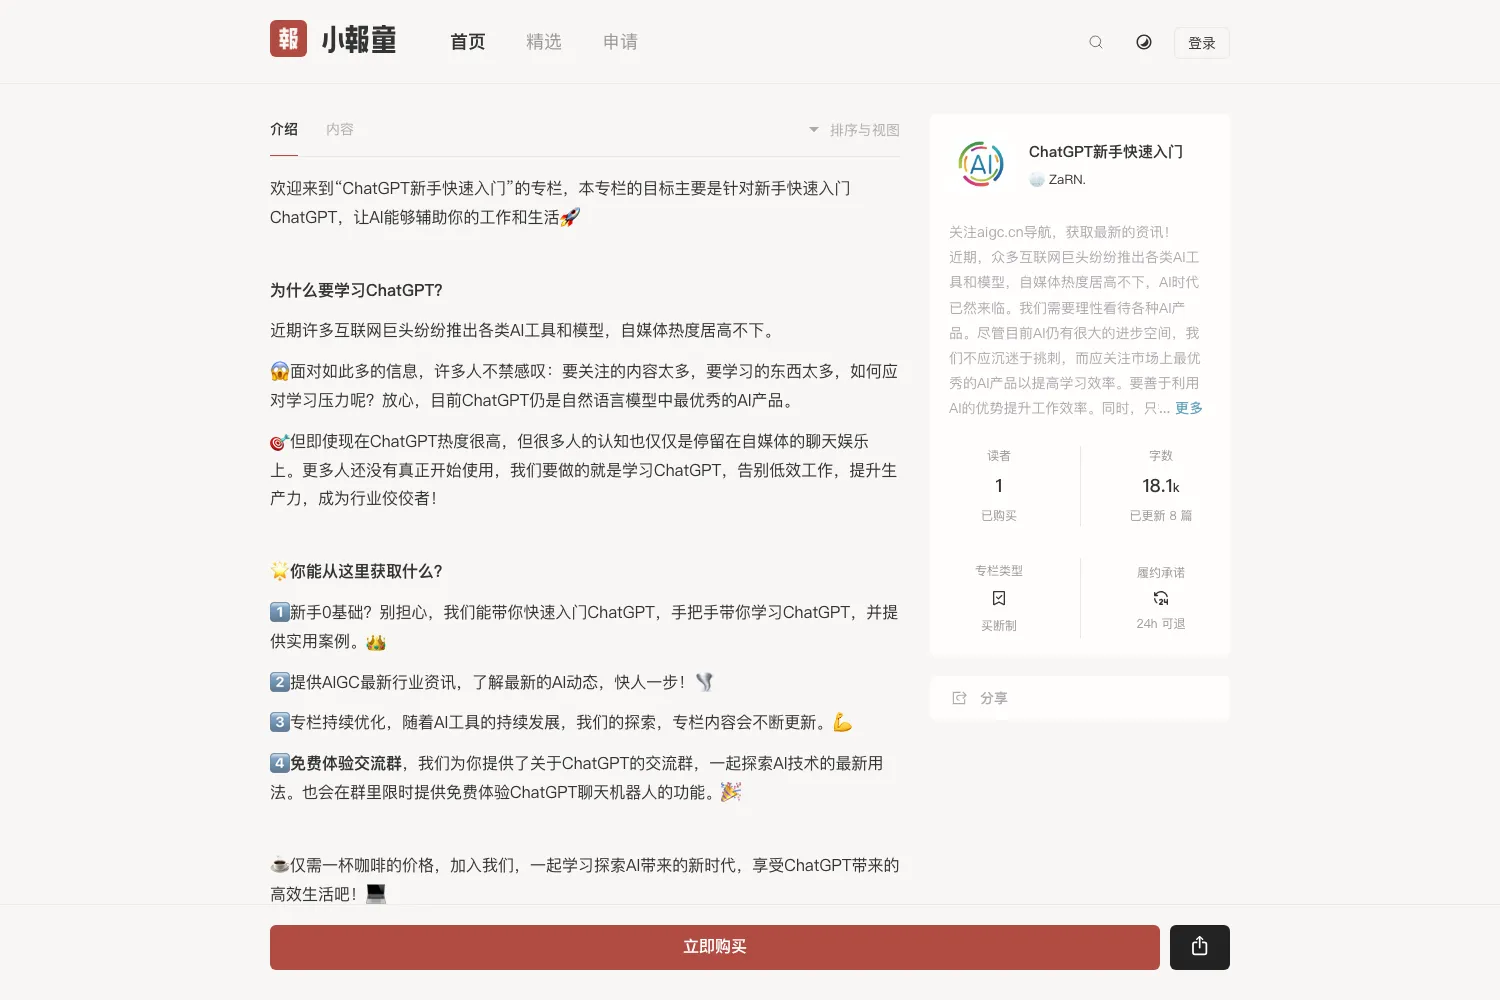Click the 立即购买 purchase button
1500x1000 pixels.
pyautogui.click(x=715, y=947)
